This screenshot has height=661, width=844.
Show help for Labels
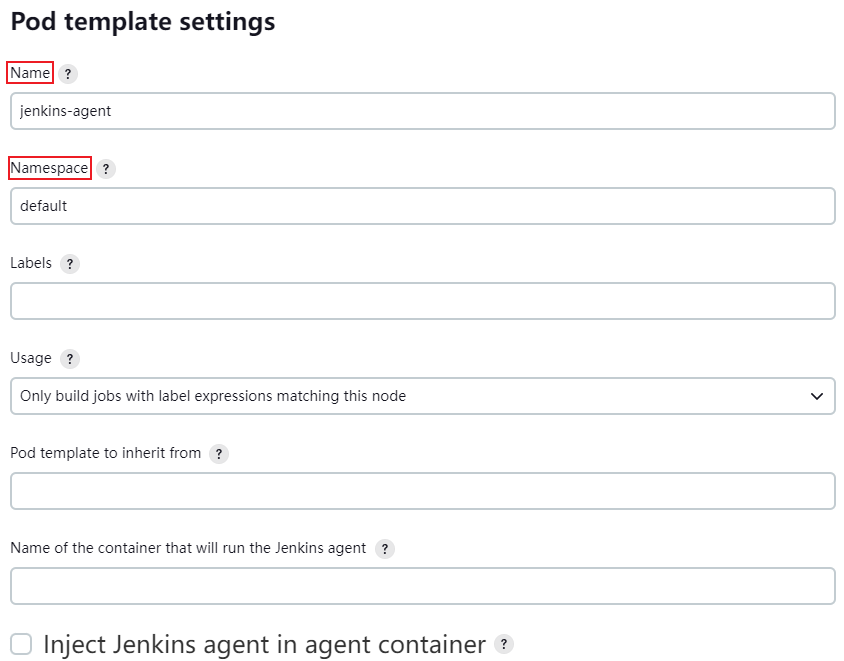pos(70,264)
